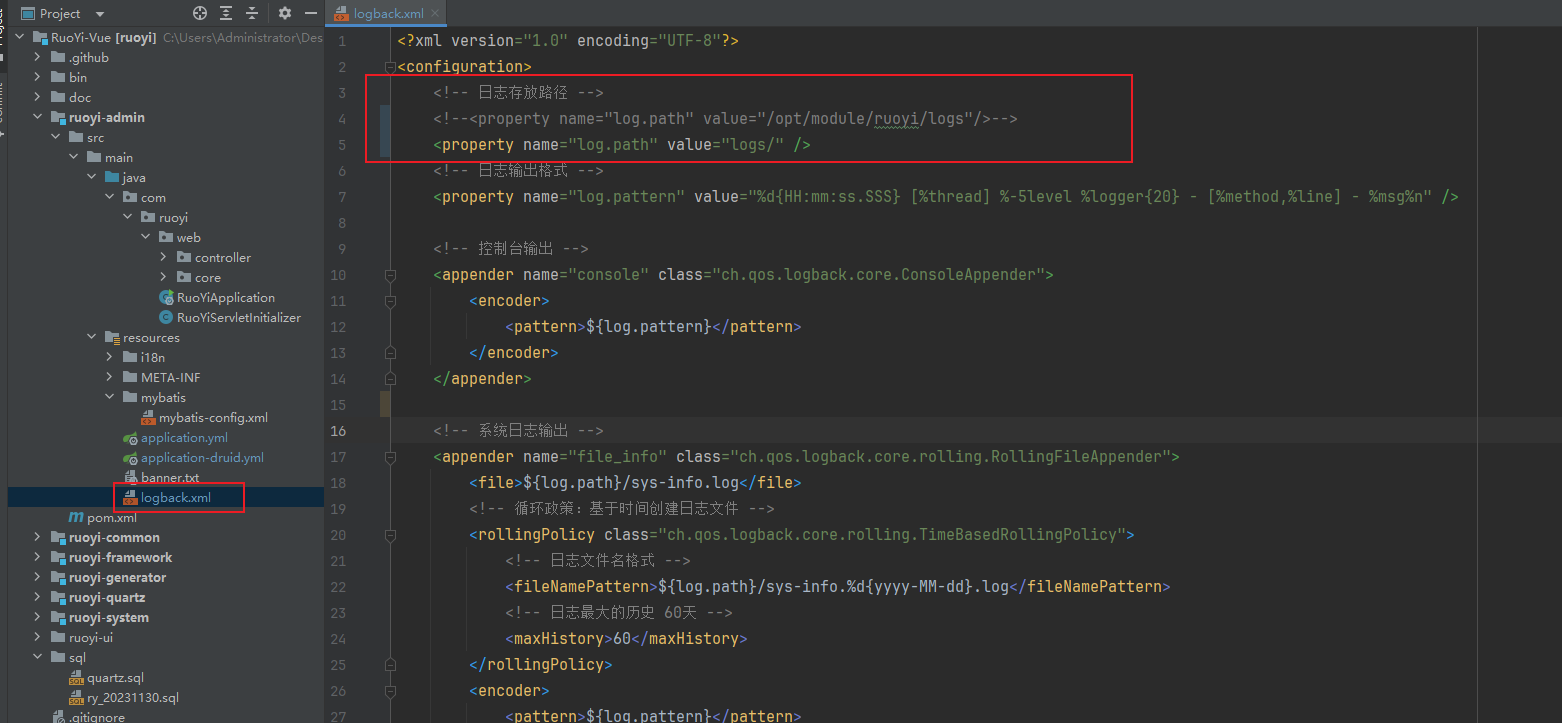Expand the .github folder
This screenshot has width=1562, height=723.
[38, 57]
